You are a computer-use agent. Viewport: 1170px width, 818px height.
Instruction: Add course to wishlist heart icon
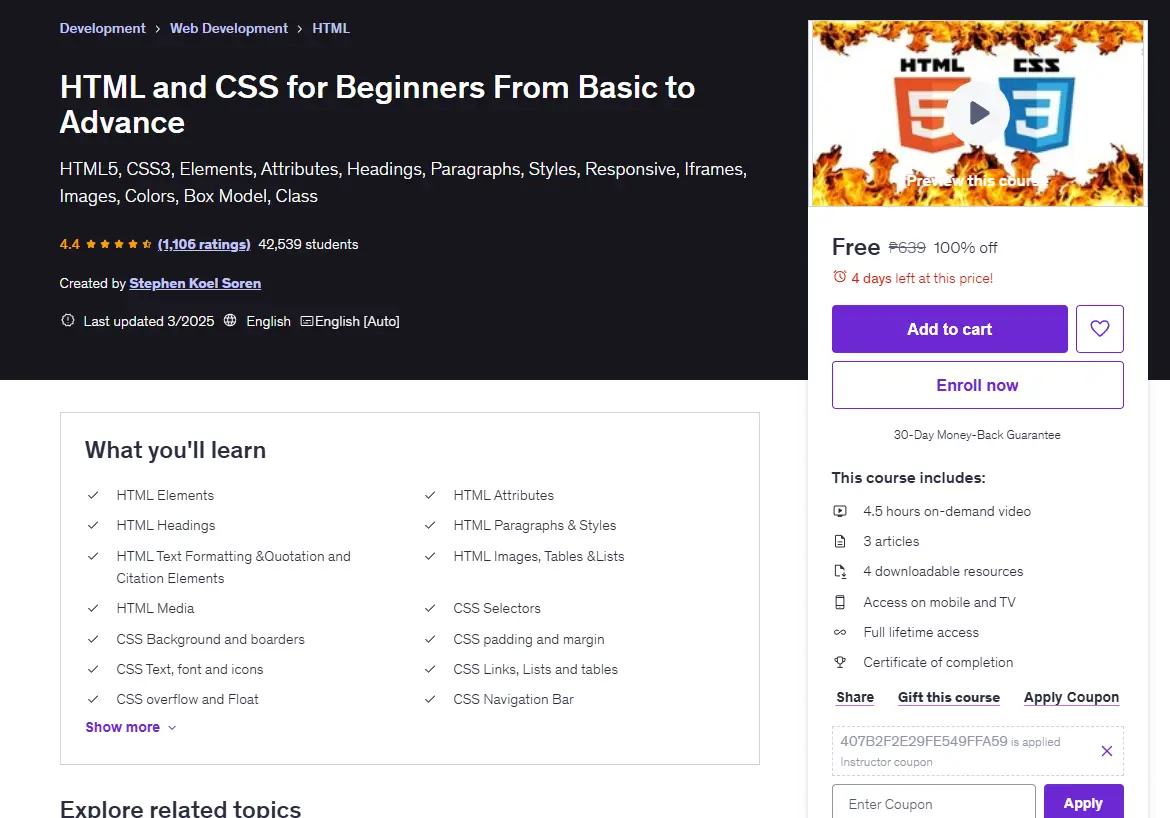tap(1100, 328)
